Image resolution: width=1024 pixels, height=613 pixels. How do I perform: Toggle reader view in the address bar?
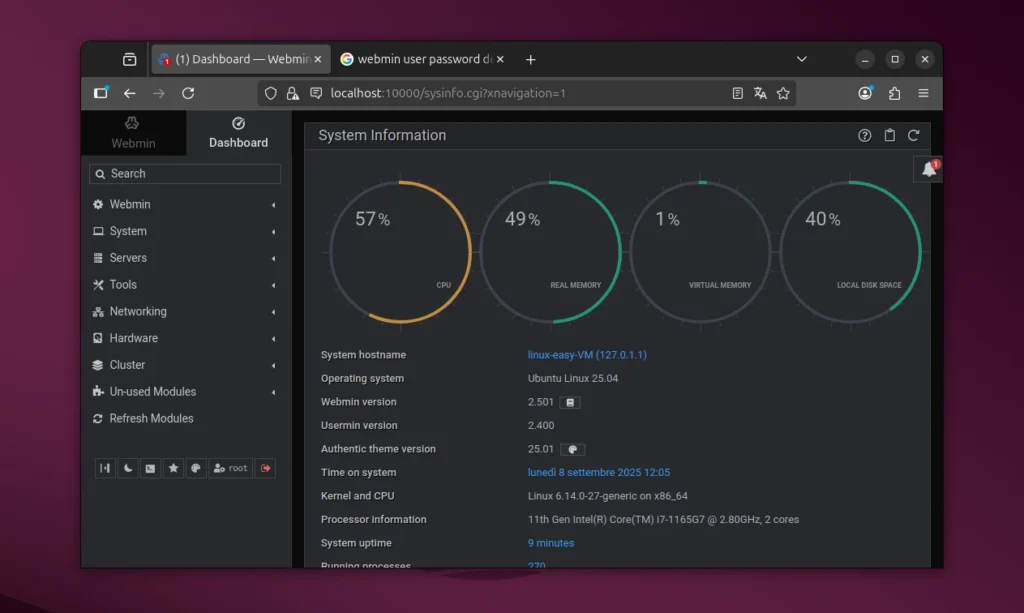(x=737, y=92)
